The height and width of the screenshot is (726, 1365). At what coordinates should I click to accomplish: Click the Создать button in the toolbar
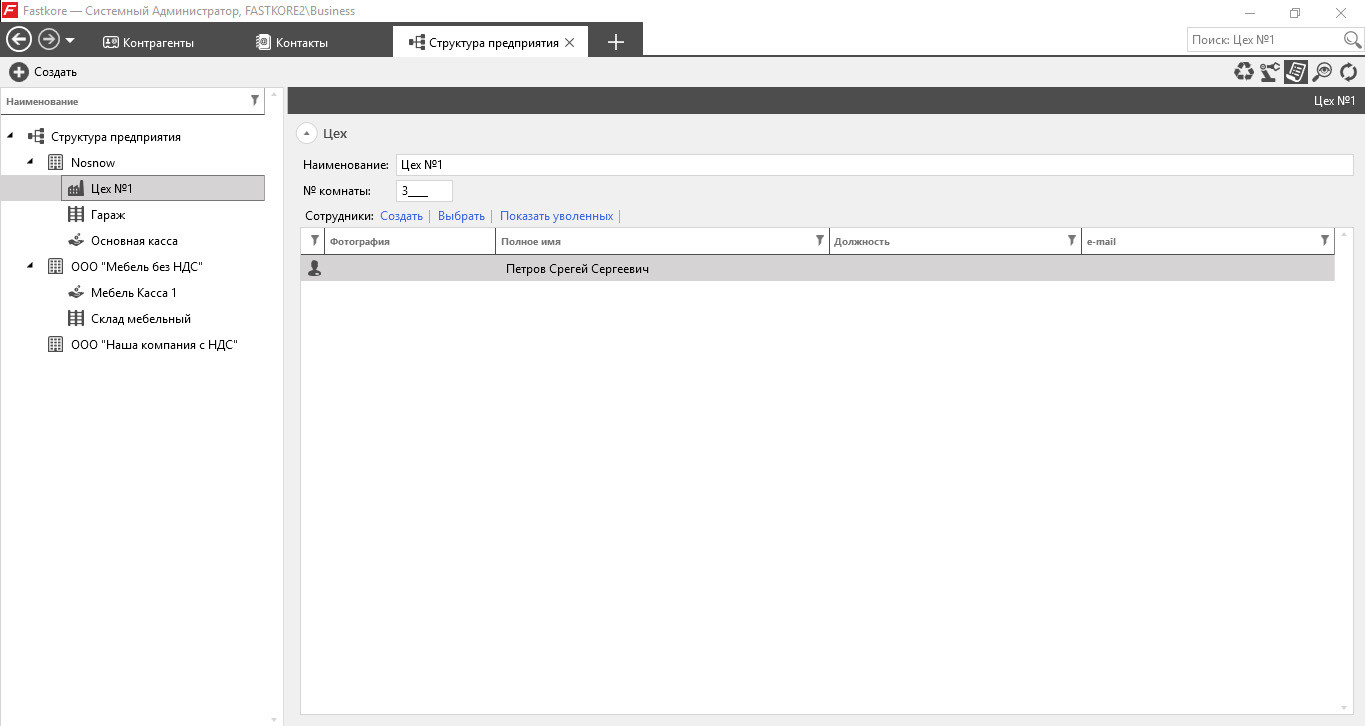[x=44, y=72]
